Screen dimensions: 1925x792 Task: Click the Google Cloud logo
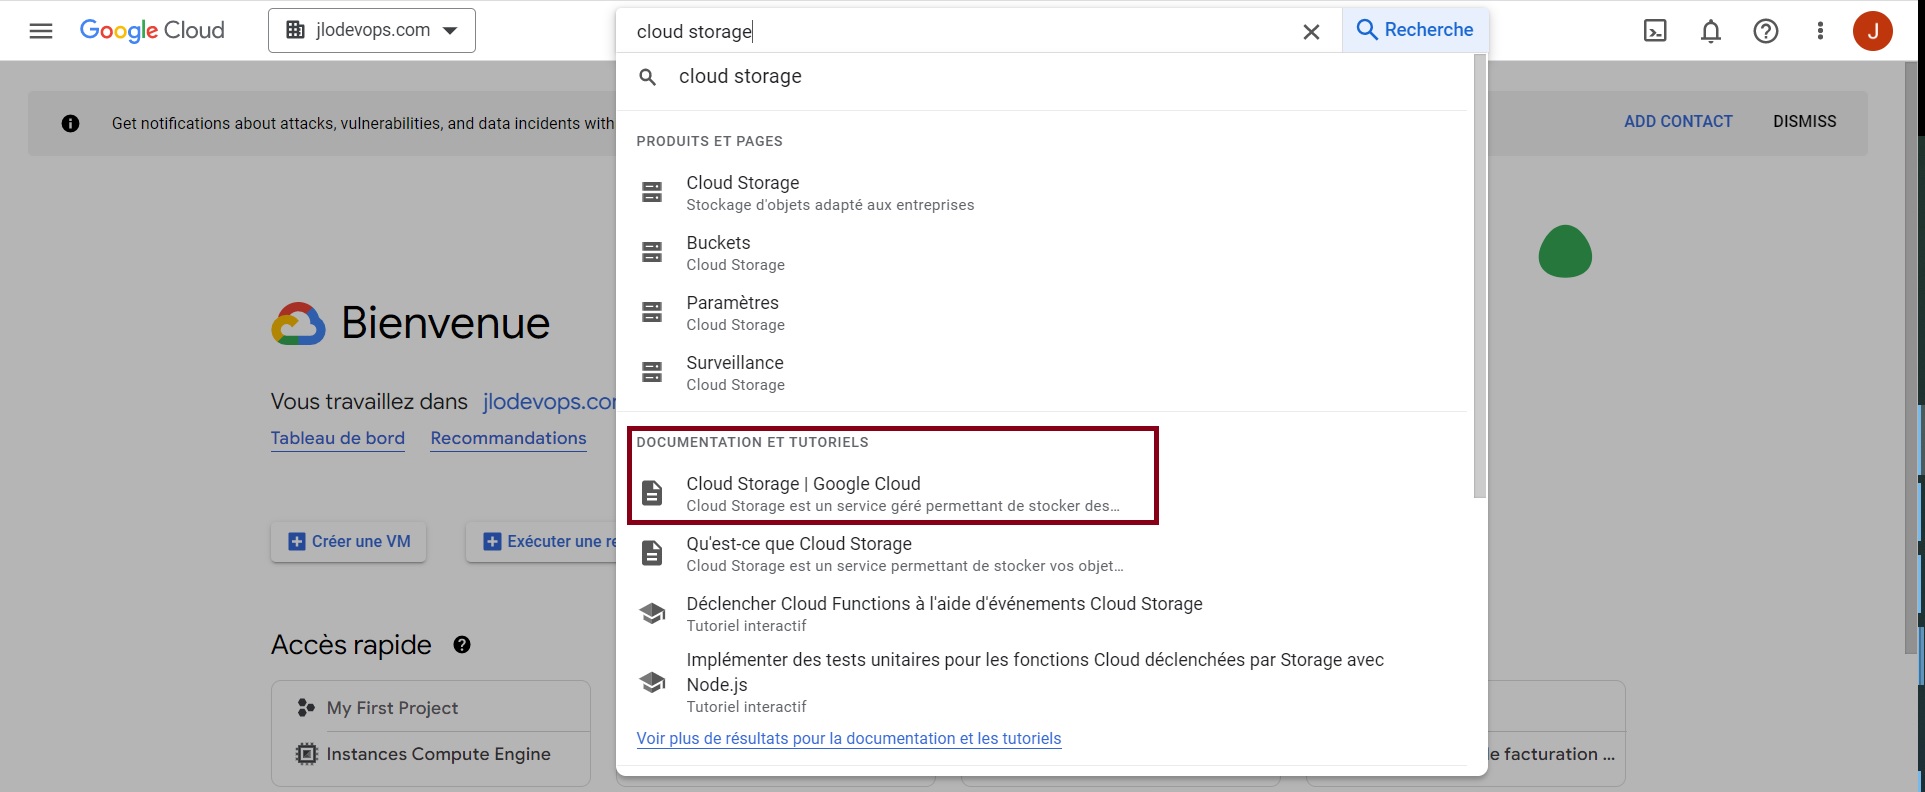152,31
